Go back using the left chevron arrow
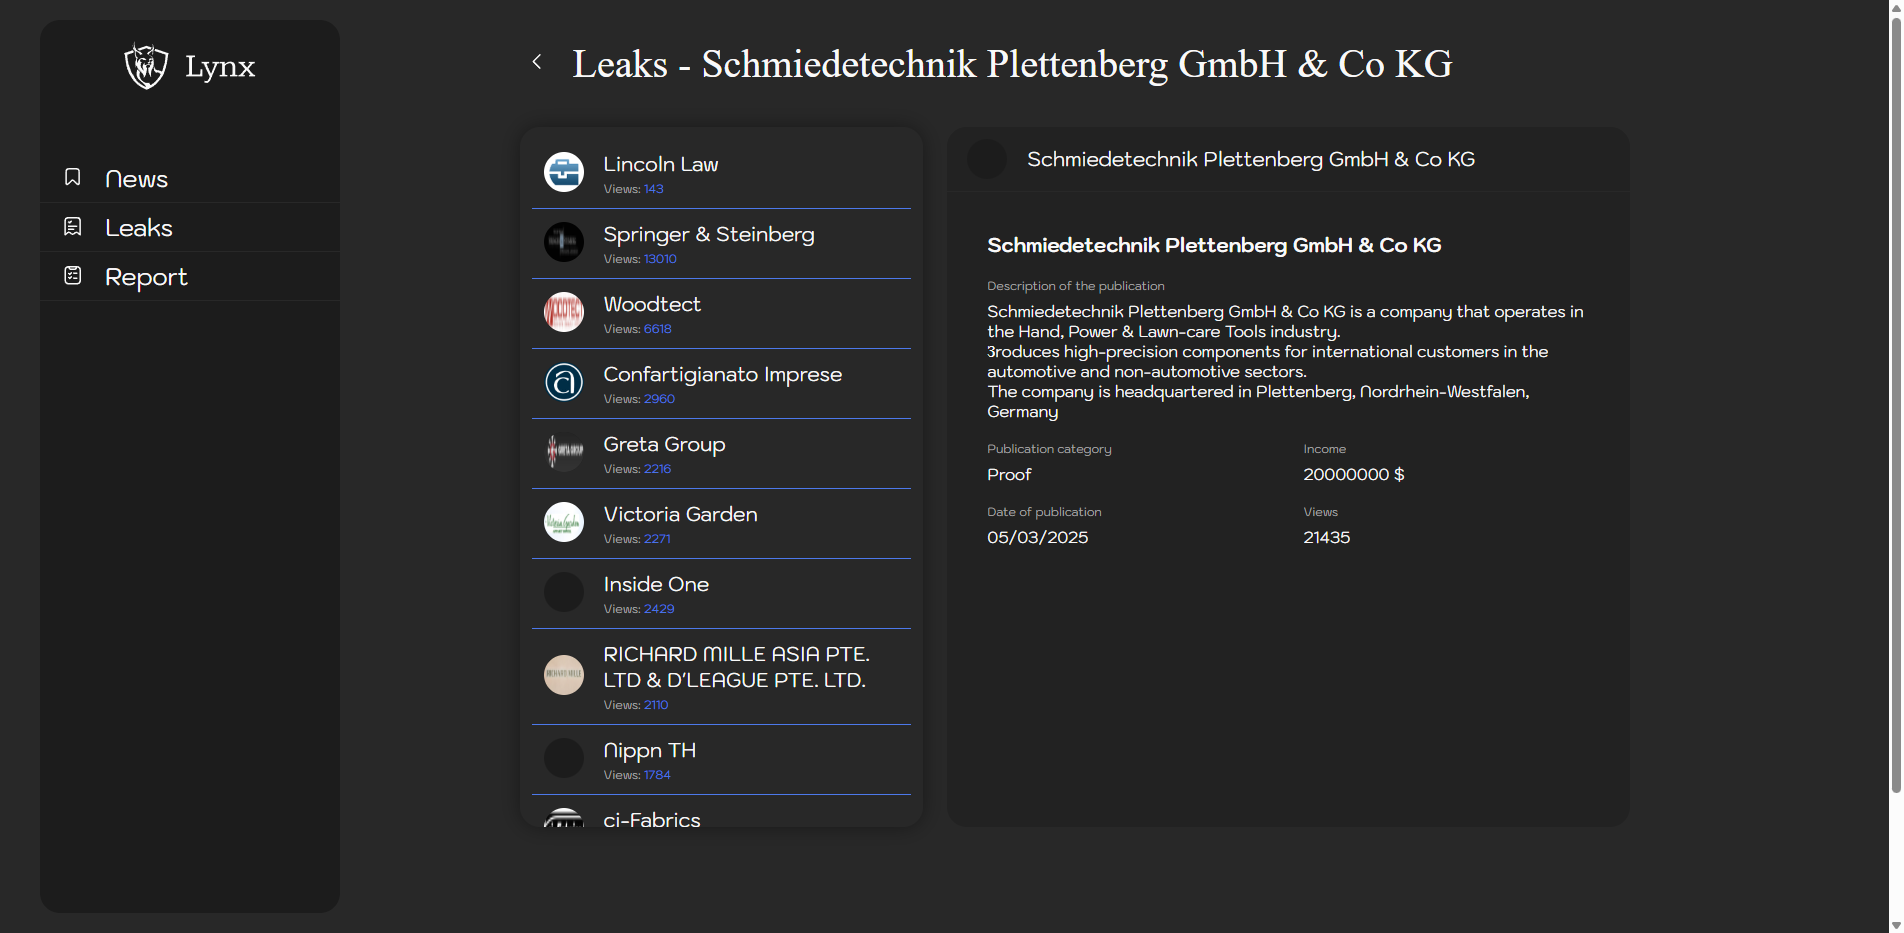This screenshot has height=933, width=1904. pyautogui.click(x=537, y=62)
